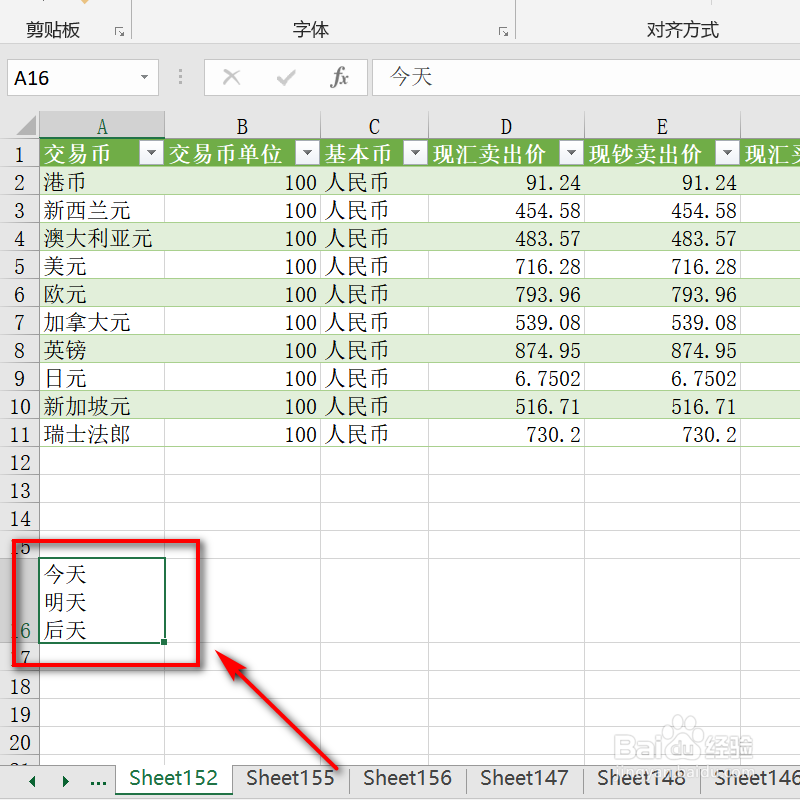
Task: Switch to Sheet148 tab
Action: (641, 779)
